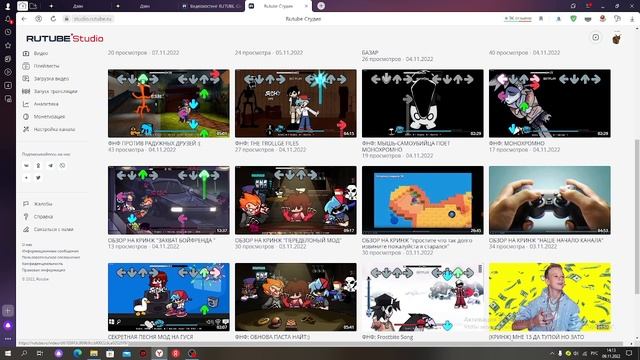The height and width of the screenshot is (360, 640).
Task: Click the Viber social icon in sidebar
Action: pos(62,166)
